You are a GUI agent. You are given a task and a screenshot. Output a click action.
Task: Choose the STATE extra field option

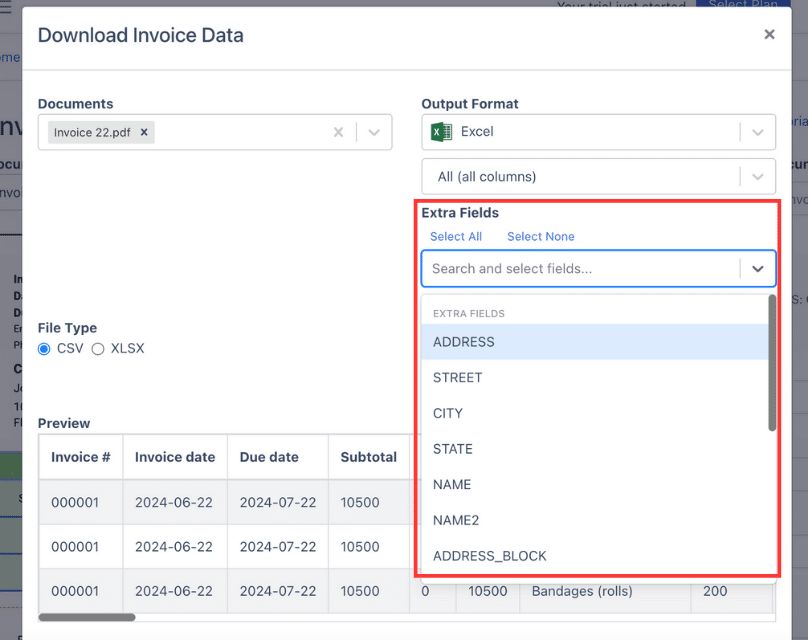click(594, 448)
